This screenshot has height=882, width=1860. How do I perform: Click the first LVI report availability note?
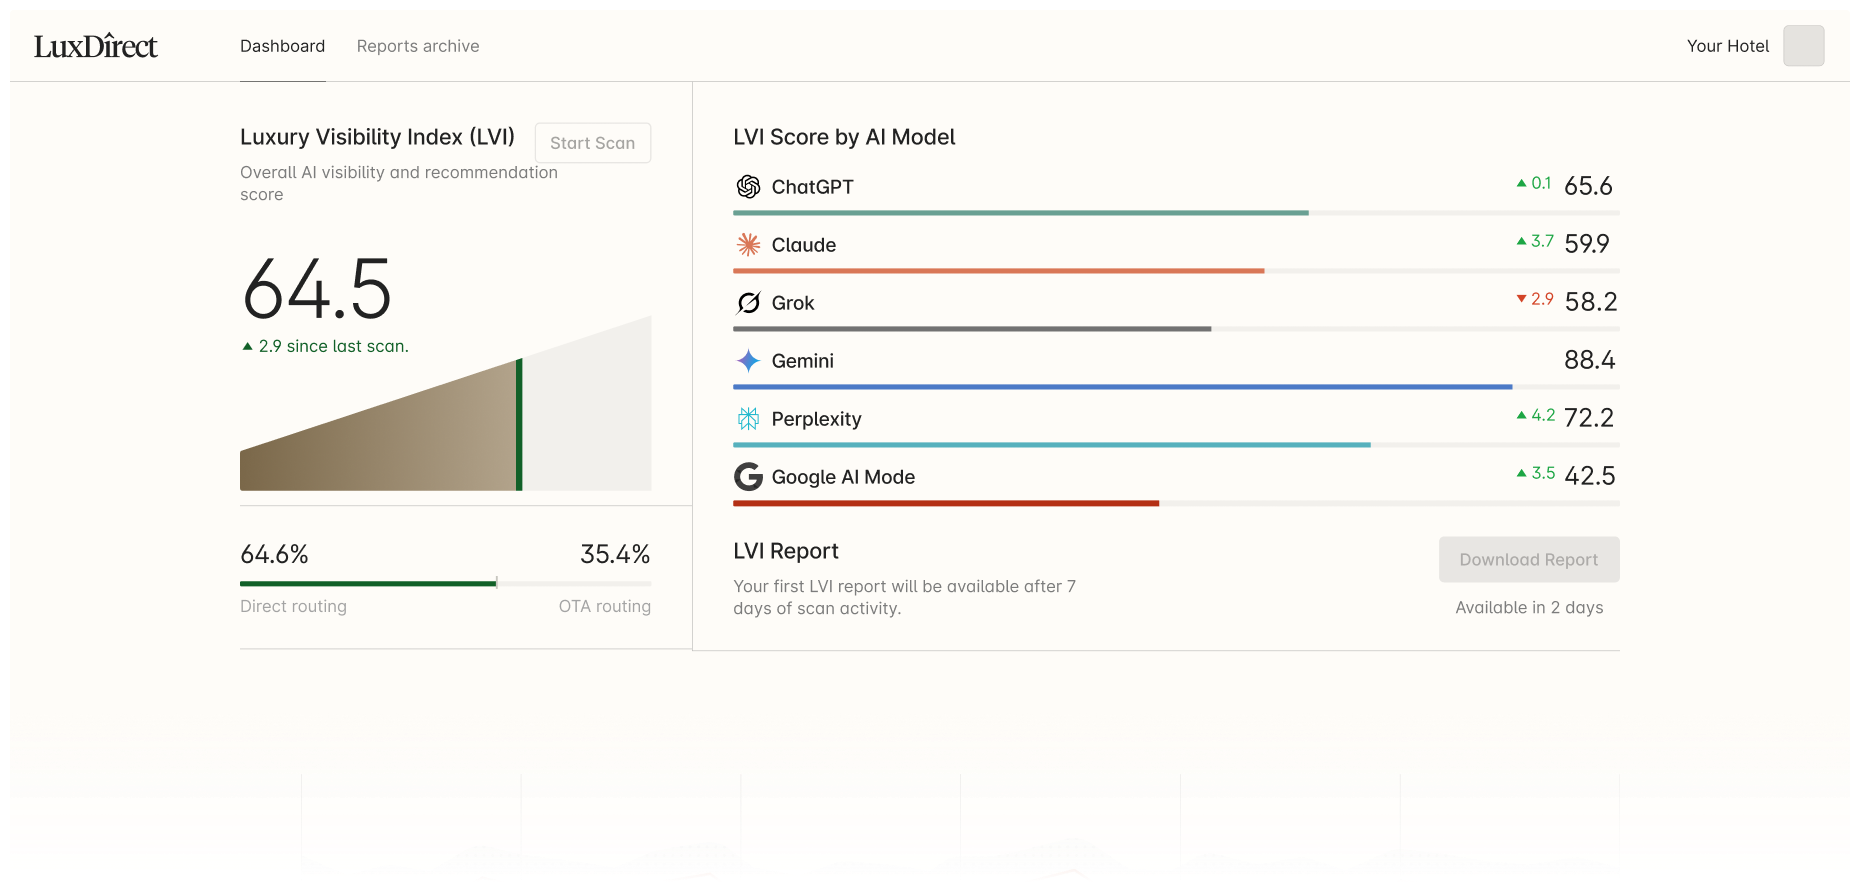(904, 597)
